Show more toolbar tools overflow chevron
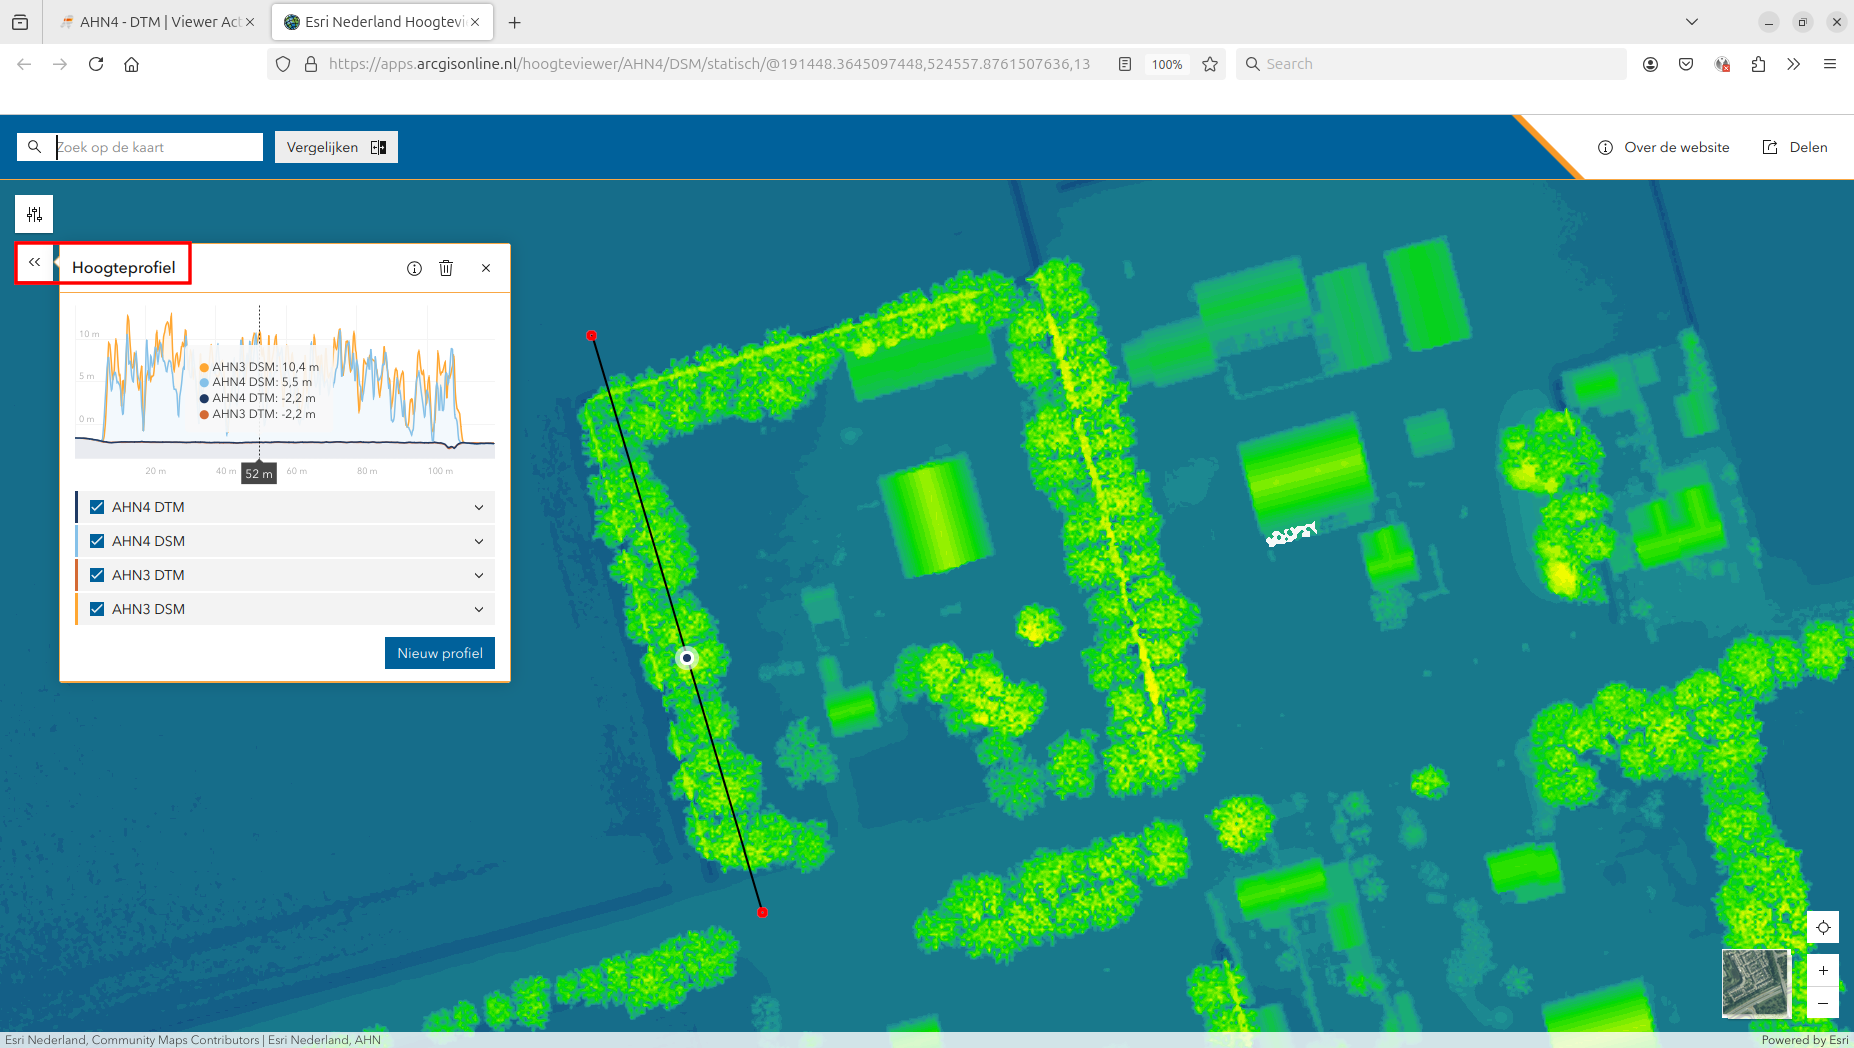The width and height of the screenshot is (1854, 1048). point(1794,64)
